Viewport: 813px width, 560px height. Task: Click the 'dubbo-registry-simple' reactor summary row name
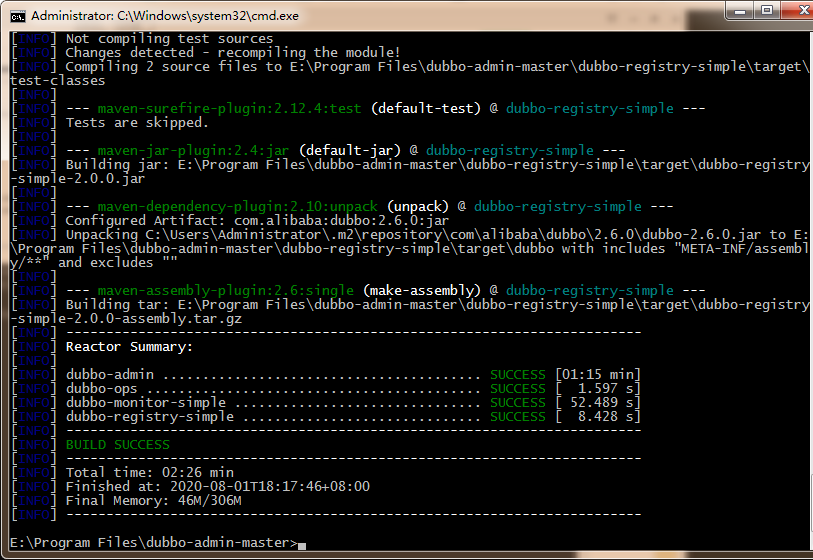[150, 417]
